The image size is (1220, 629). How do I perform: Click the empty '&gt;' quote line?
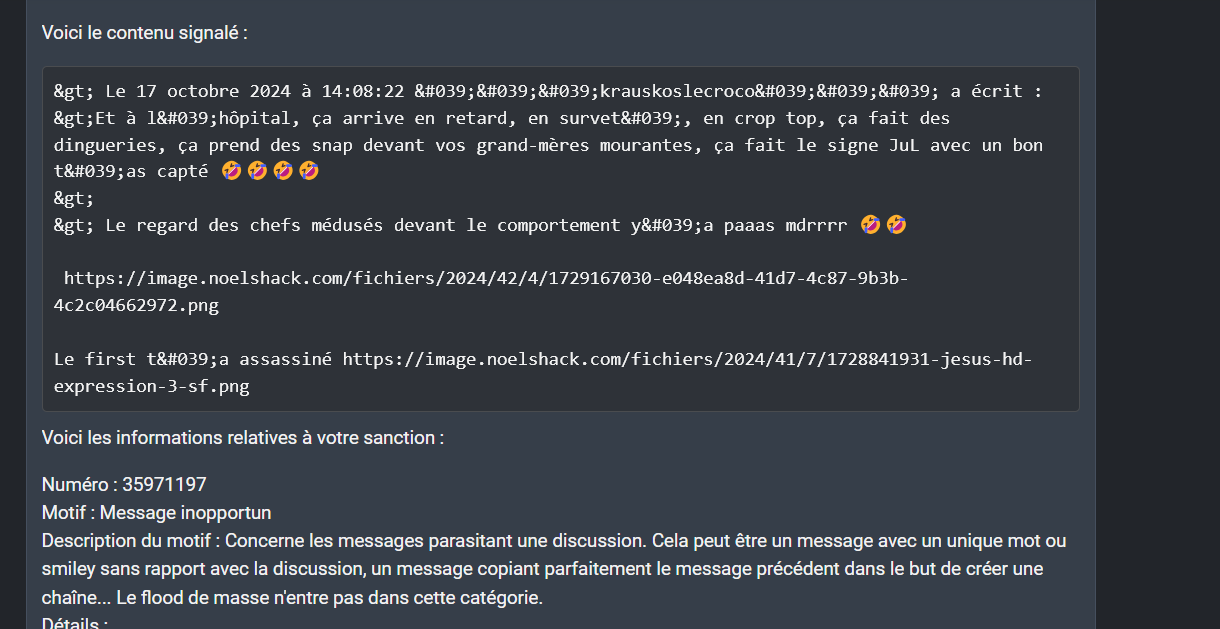pos(74,199)
